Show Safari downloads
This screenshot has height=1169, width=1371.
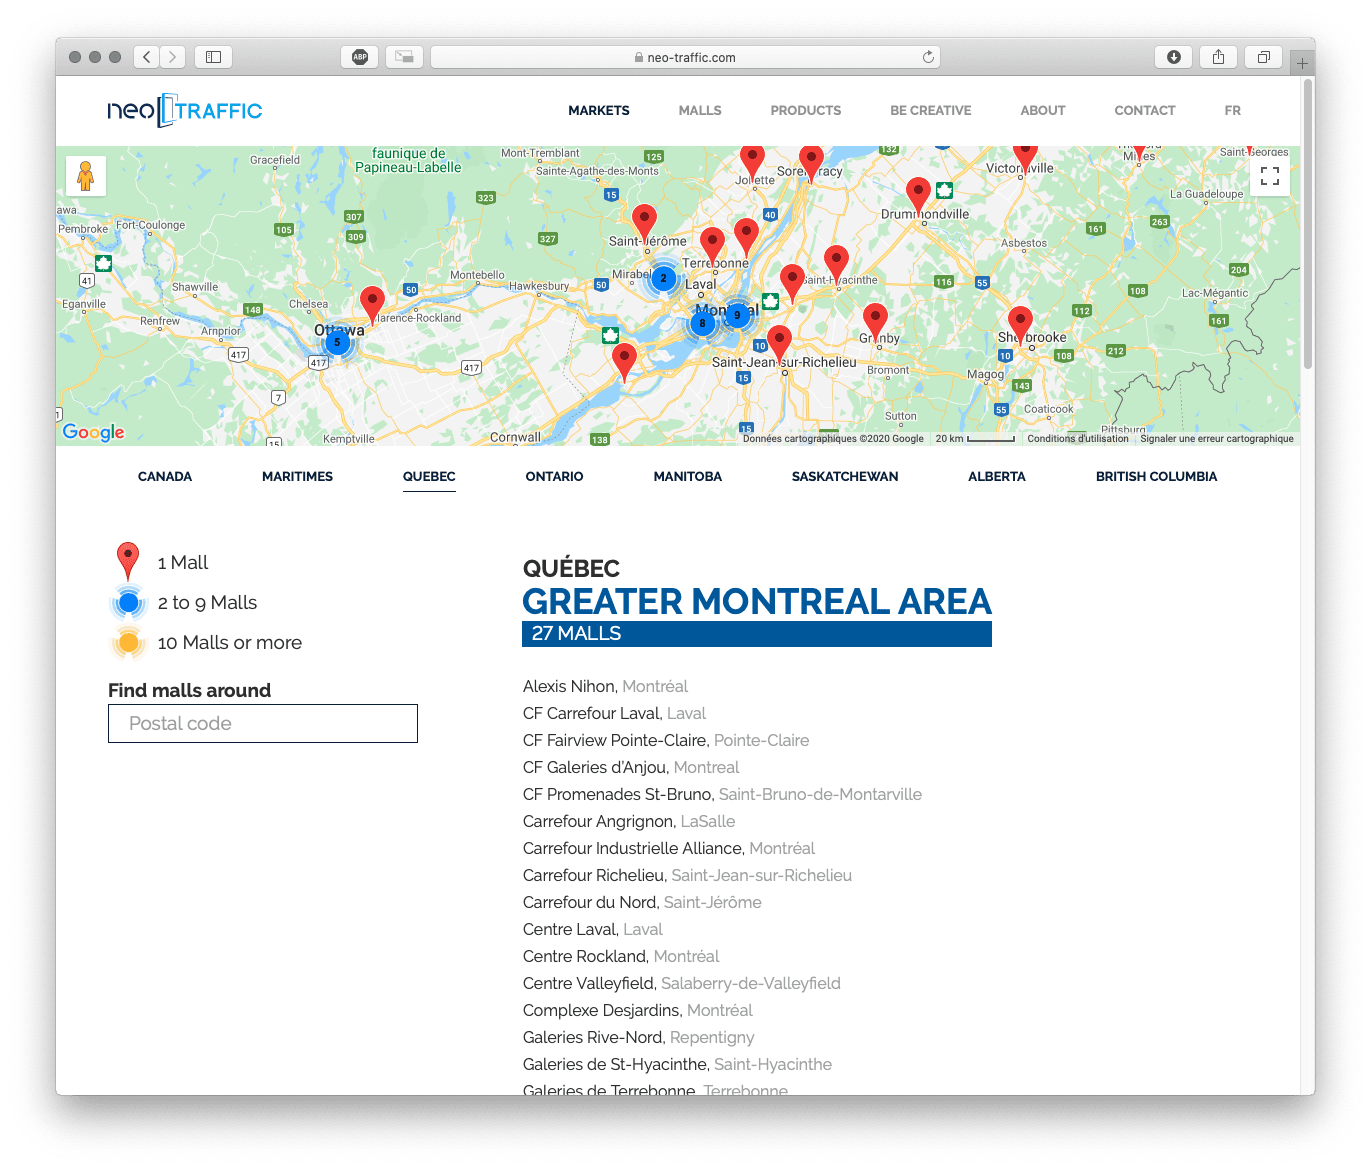tap(1173, 57)
